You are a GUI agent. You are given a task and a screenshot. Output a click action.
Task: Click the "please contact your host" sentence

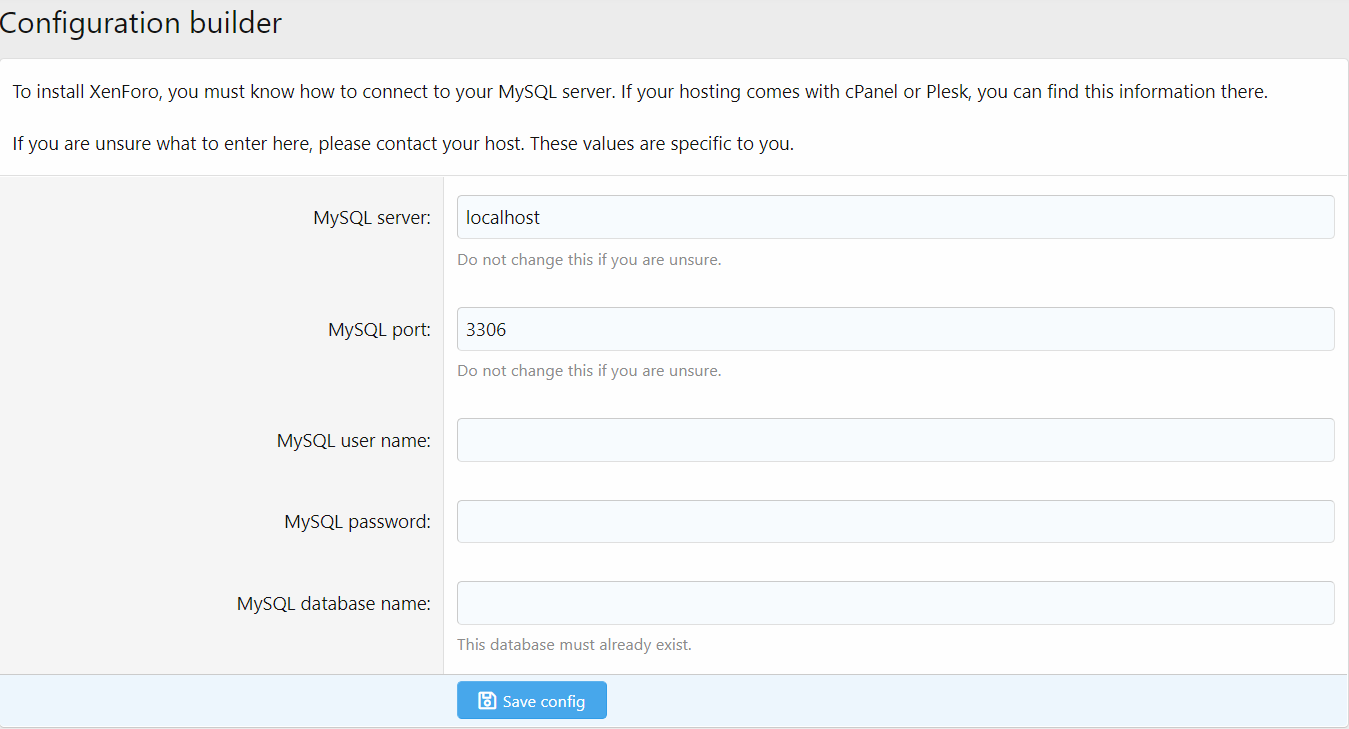pyautogui.click(x=268, y=144)
